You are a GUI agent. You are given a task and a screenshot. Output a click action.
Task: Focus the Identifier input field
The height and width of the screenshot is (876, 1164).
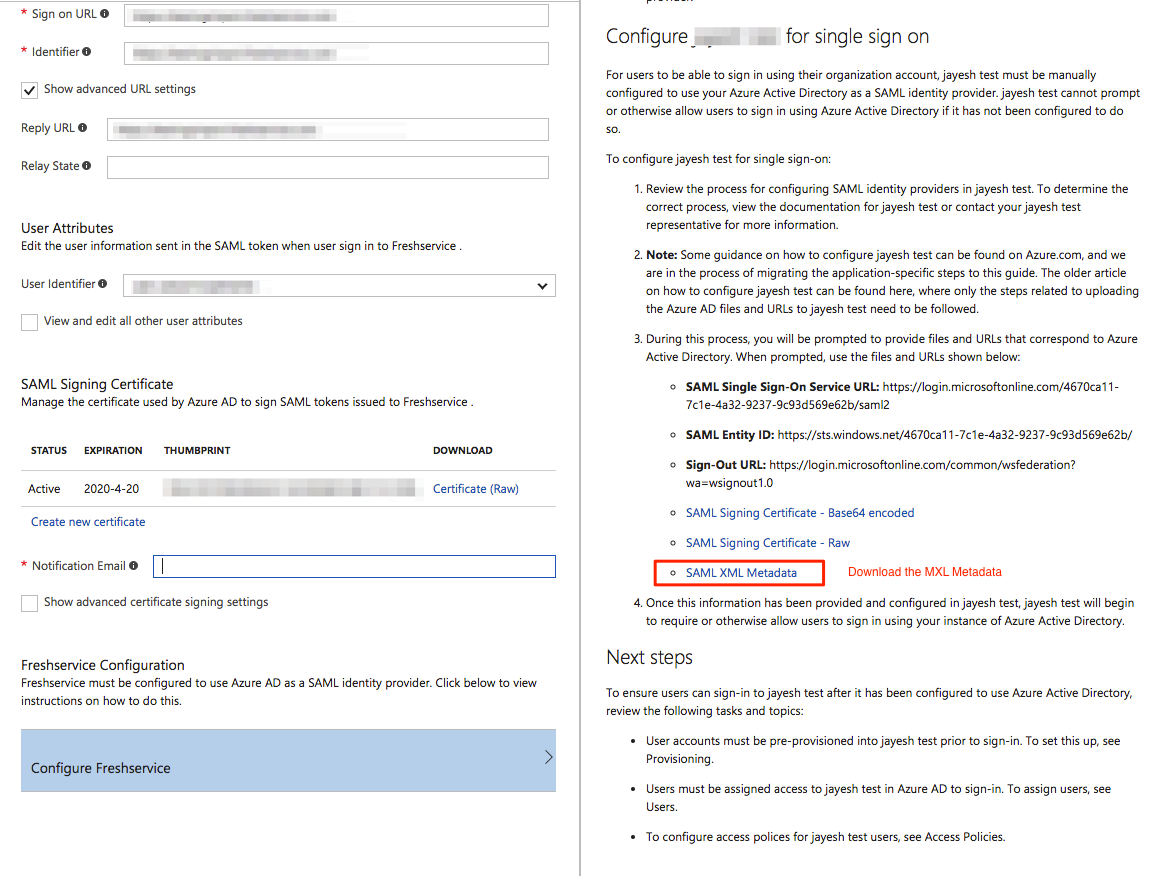[x=336, y=53]
